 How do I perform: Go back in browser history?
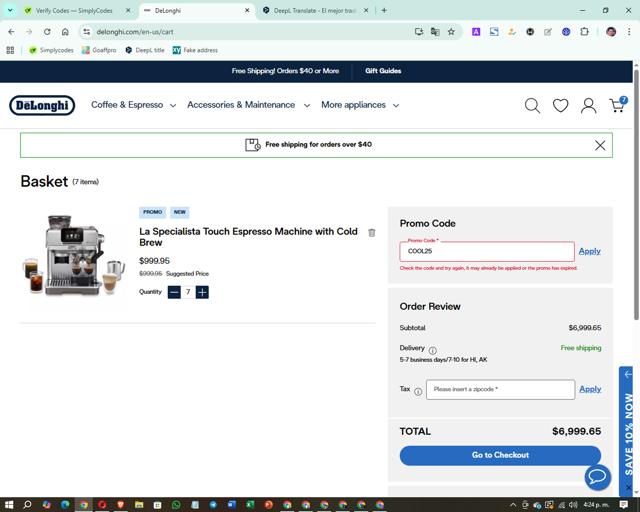click(x=11, y=31)
